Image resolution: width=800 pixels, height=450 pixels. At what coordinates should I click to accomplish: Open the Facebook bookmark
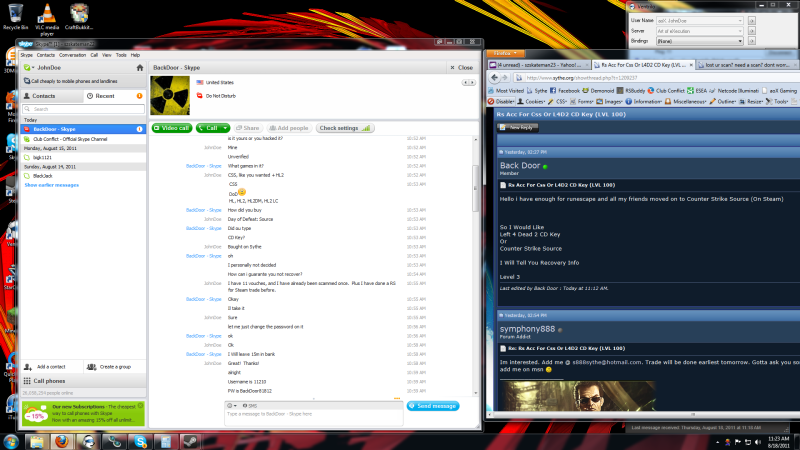click(565, 91)
